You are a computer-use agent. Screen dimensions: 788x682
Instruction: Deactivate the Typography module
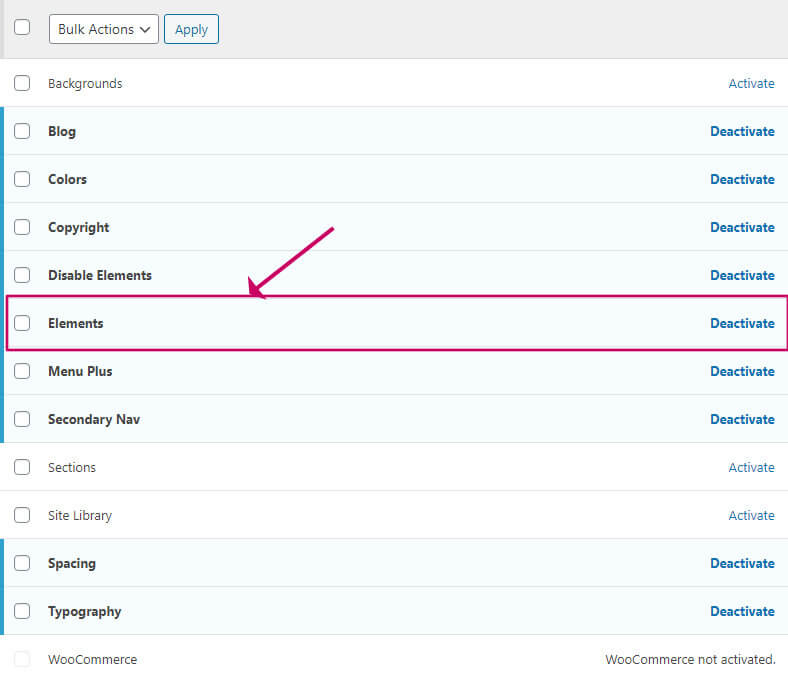742,611
